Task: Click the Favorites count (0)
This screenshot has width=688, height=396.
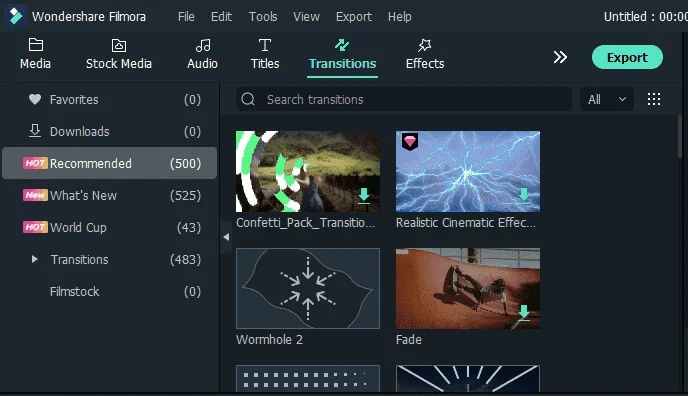Action: (x=192, y=100)
